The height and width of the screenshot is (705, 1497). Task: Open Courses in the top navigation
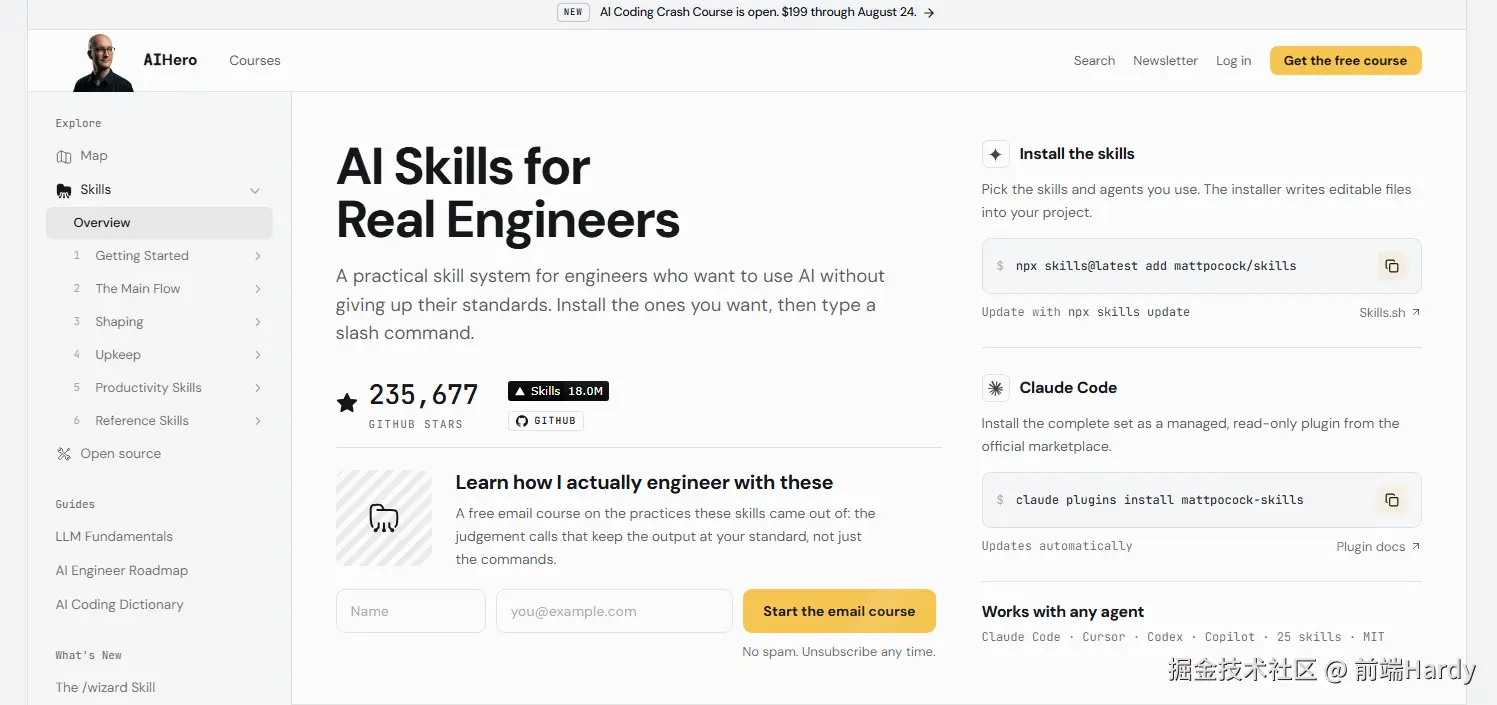click(x=255, y=61)
